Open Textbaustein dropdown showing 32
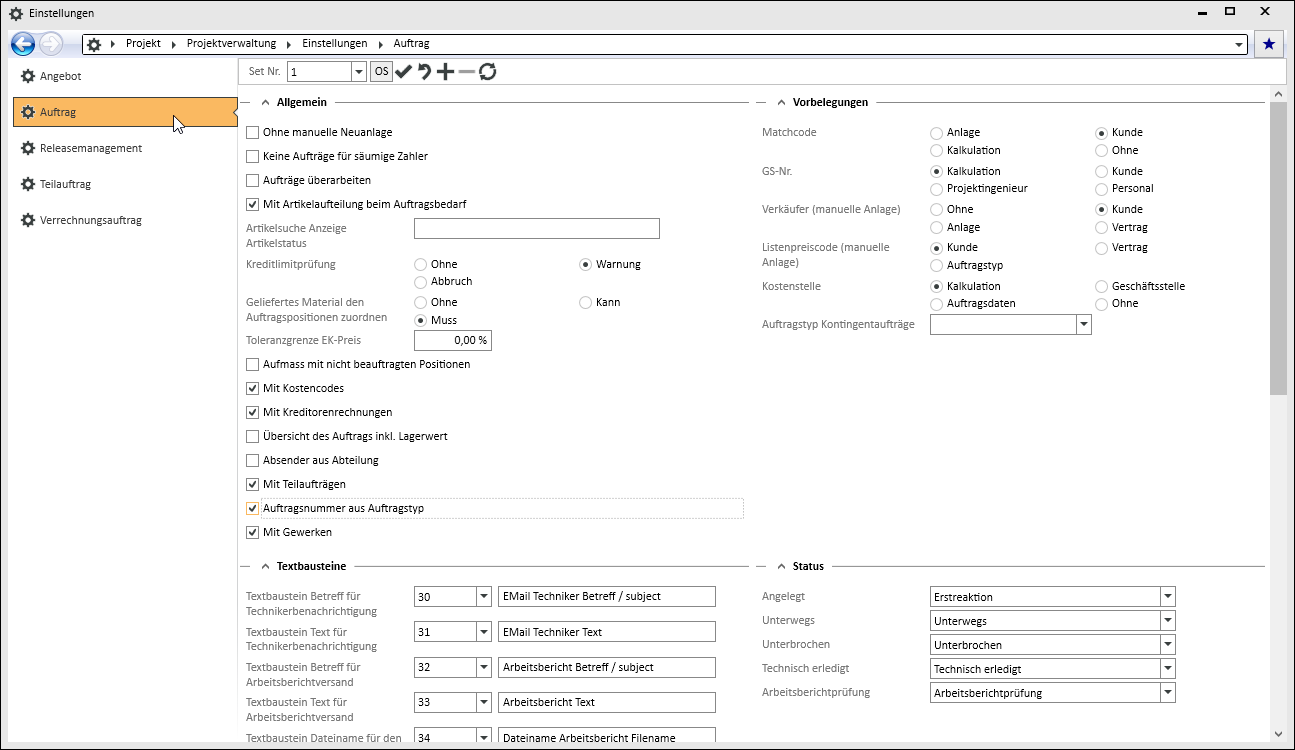 [x=484, y=667]
